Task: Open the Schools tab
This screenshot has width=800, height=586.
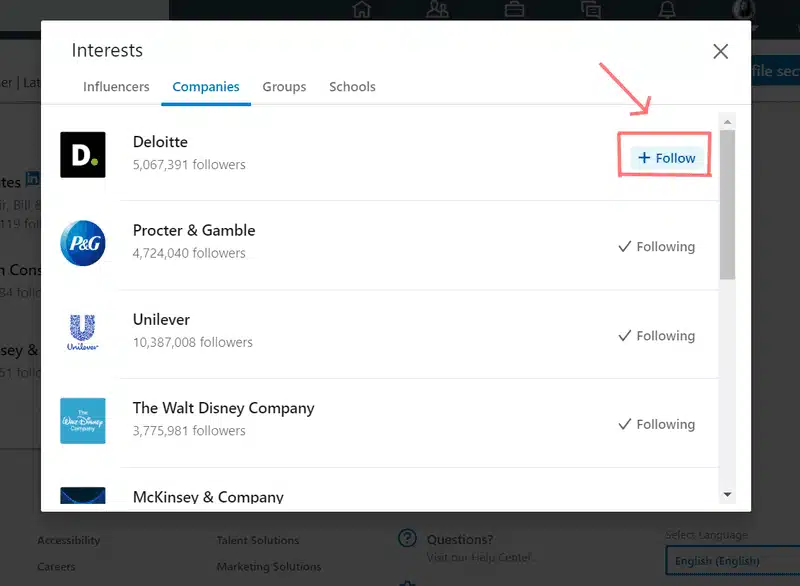Action: 352,87
